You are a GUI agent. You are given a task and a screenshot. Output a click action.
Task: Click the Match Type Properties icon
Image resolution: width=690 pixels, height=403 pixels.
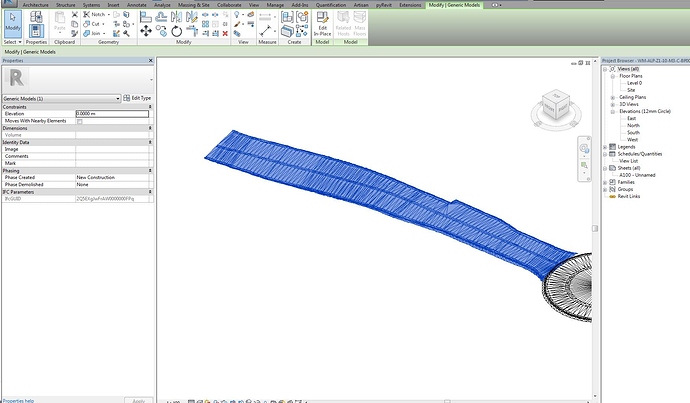74,33
